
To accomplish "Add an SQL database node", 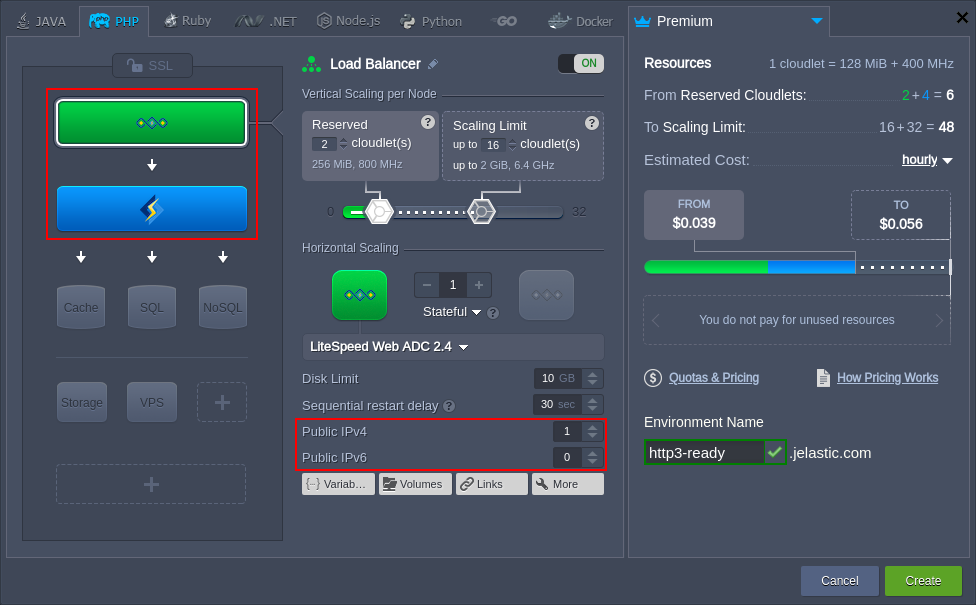I will (x=152, y=307).
